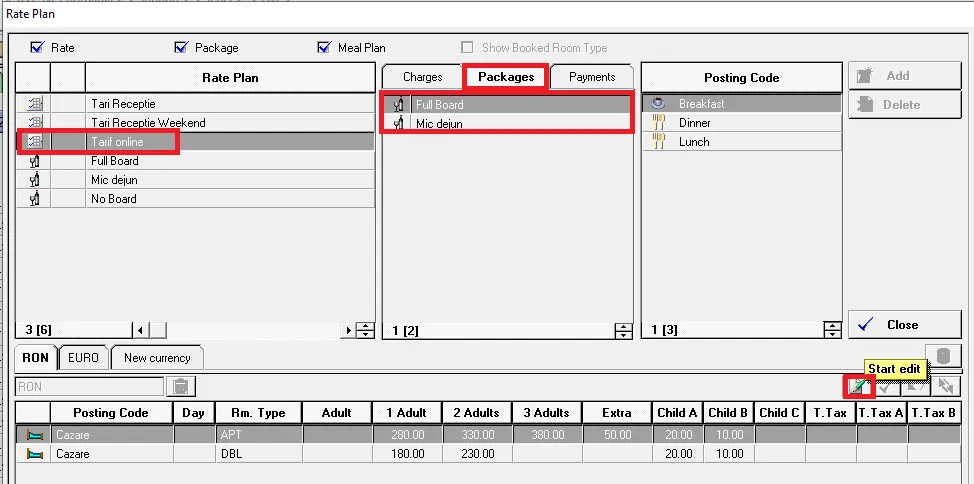974x484 pixels.
Task: Click the clipboard icon next to RON field
Action: click(181, 386)
